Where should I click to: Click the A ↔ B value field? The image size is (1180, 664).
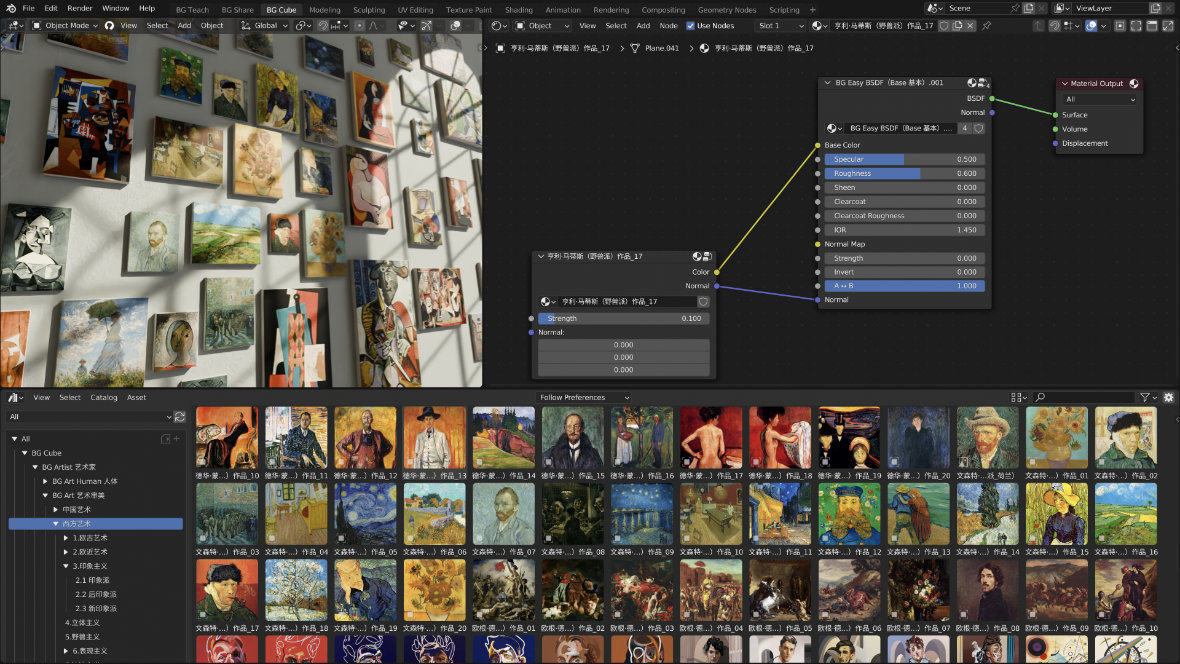point(905,286)
